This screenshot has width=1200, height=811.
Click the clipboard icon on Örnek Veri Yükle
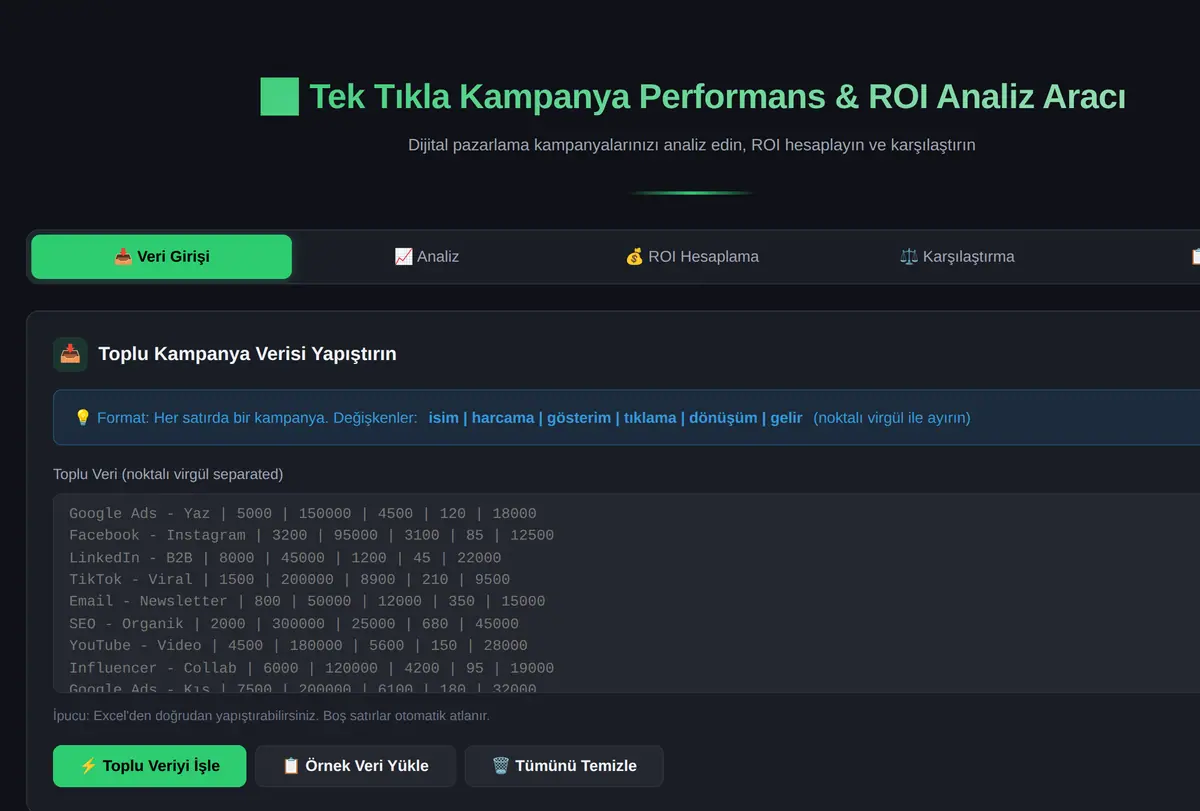[291, 766]
